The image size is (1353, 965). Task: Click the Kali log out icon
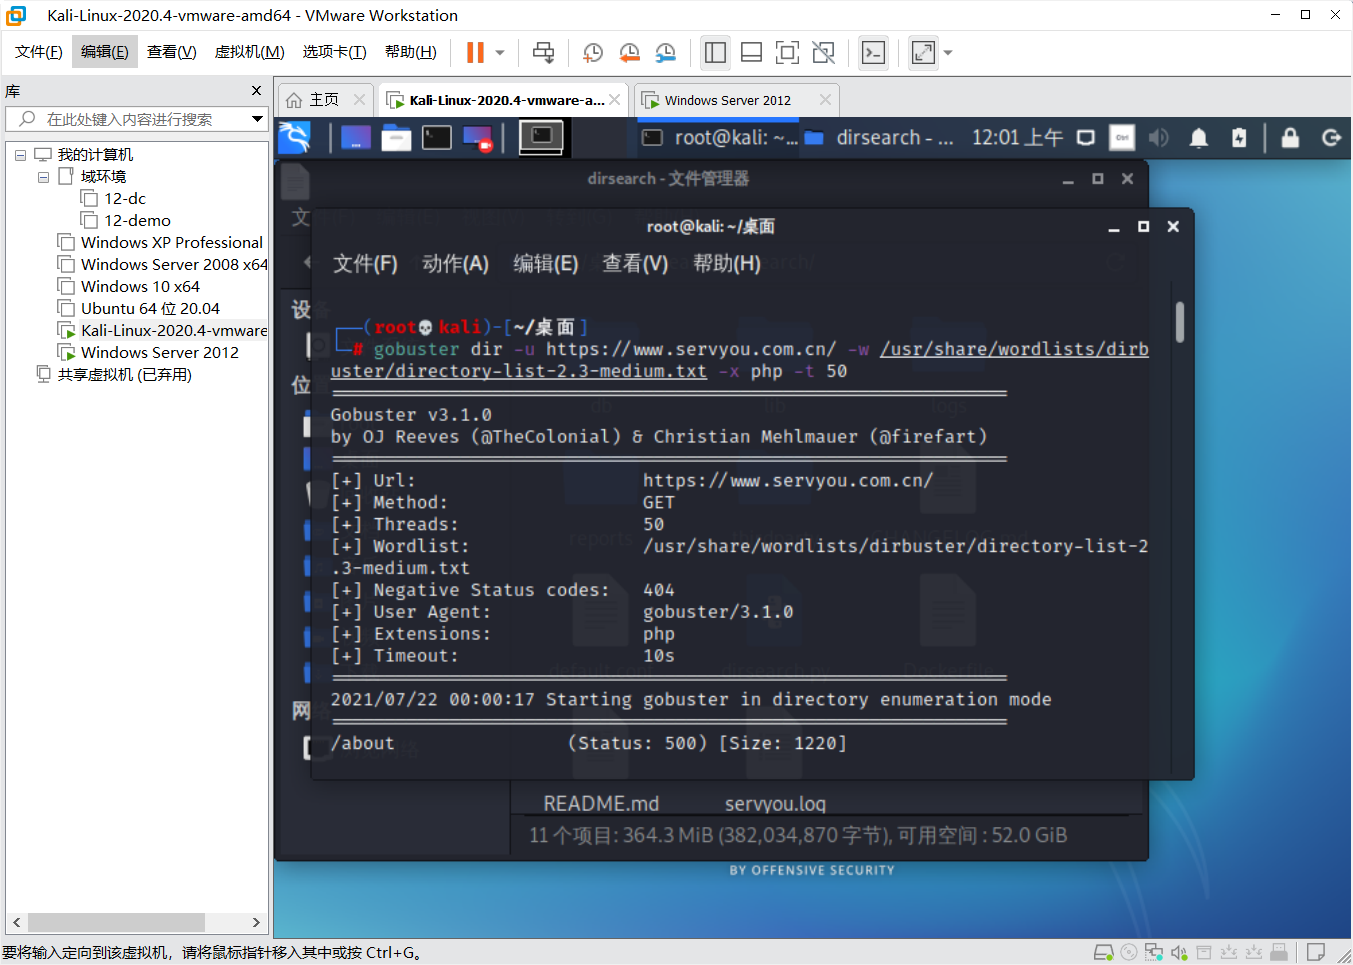1331,138
